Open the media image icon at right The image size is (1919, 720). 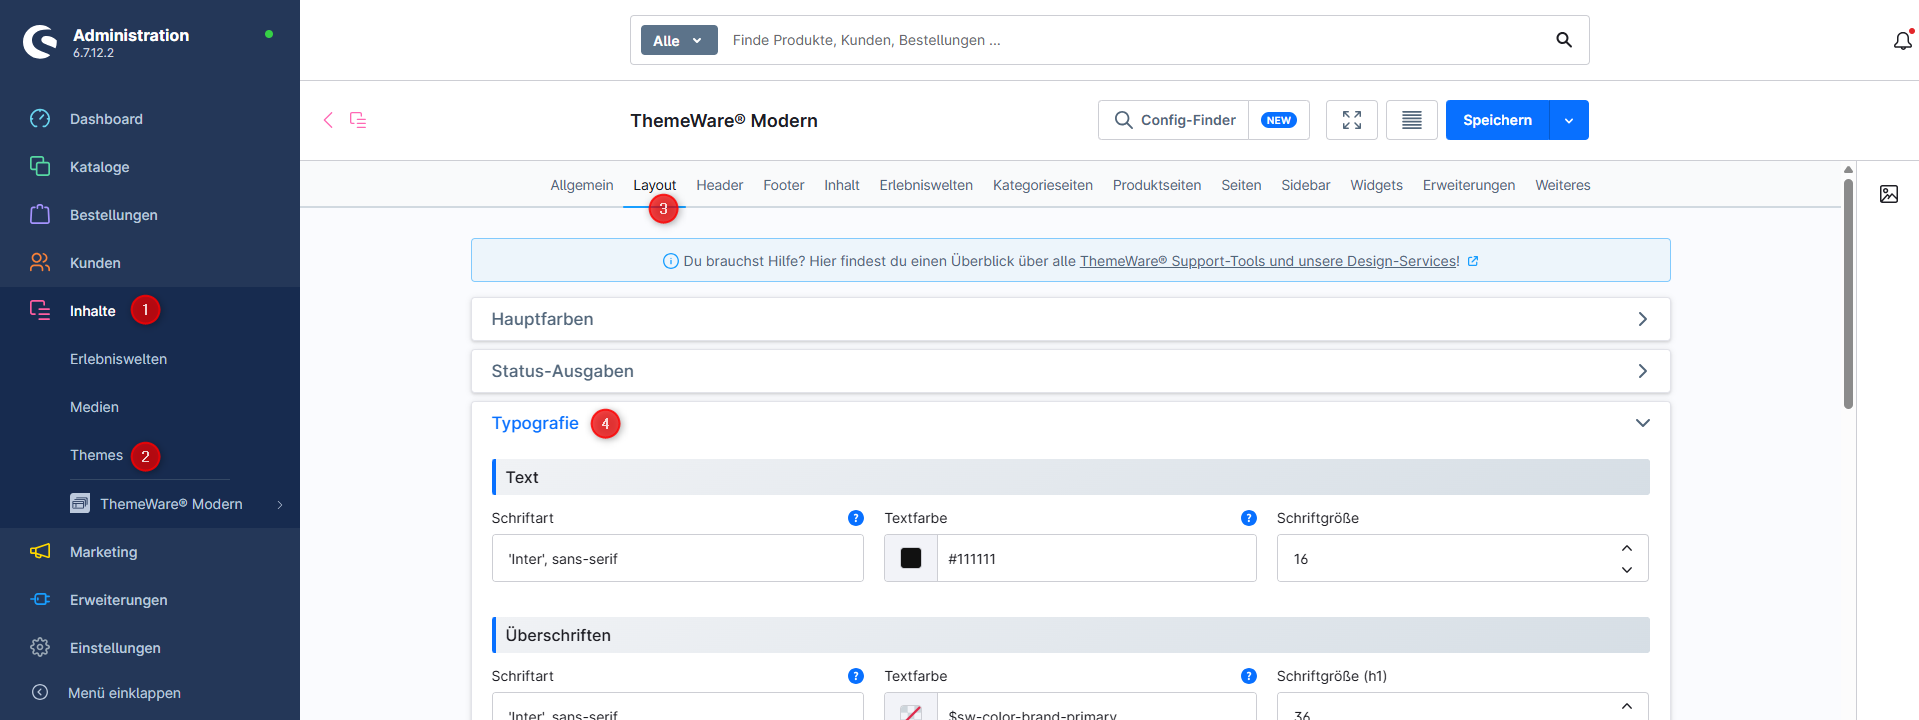[1889, 194]
